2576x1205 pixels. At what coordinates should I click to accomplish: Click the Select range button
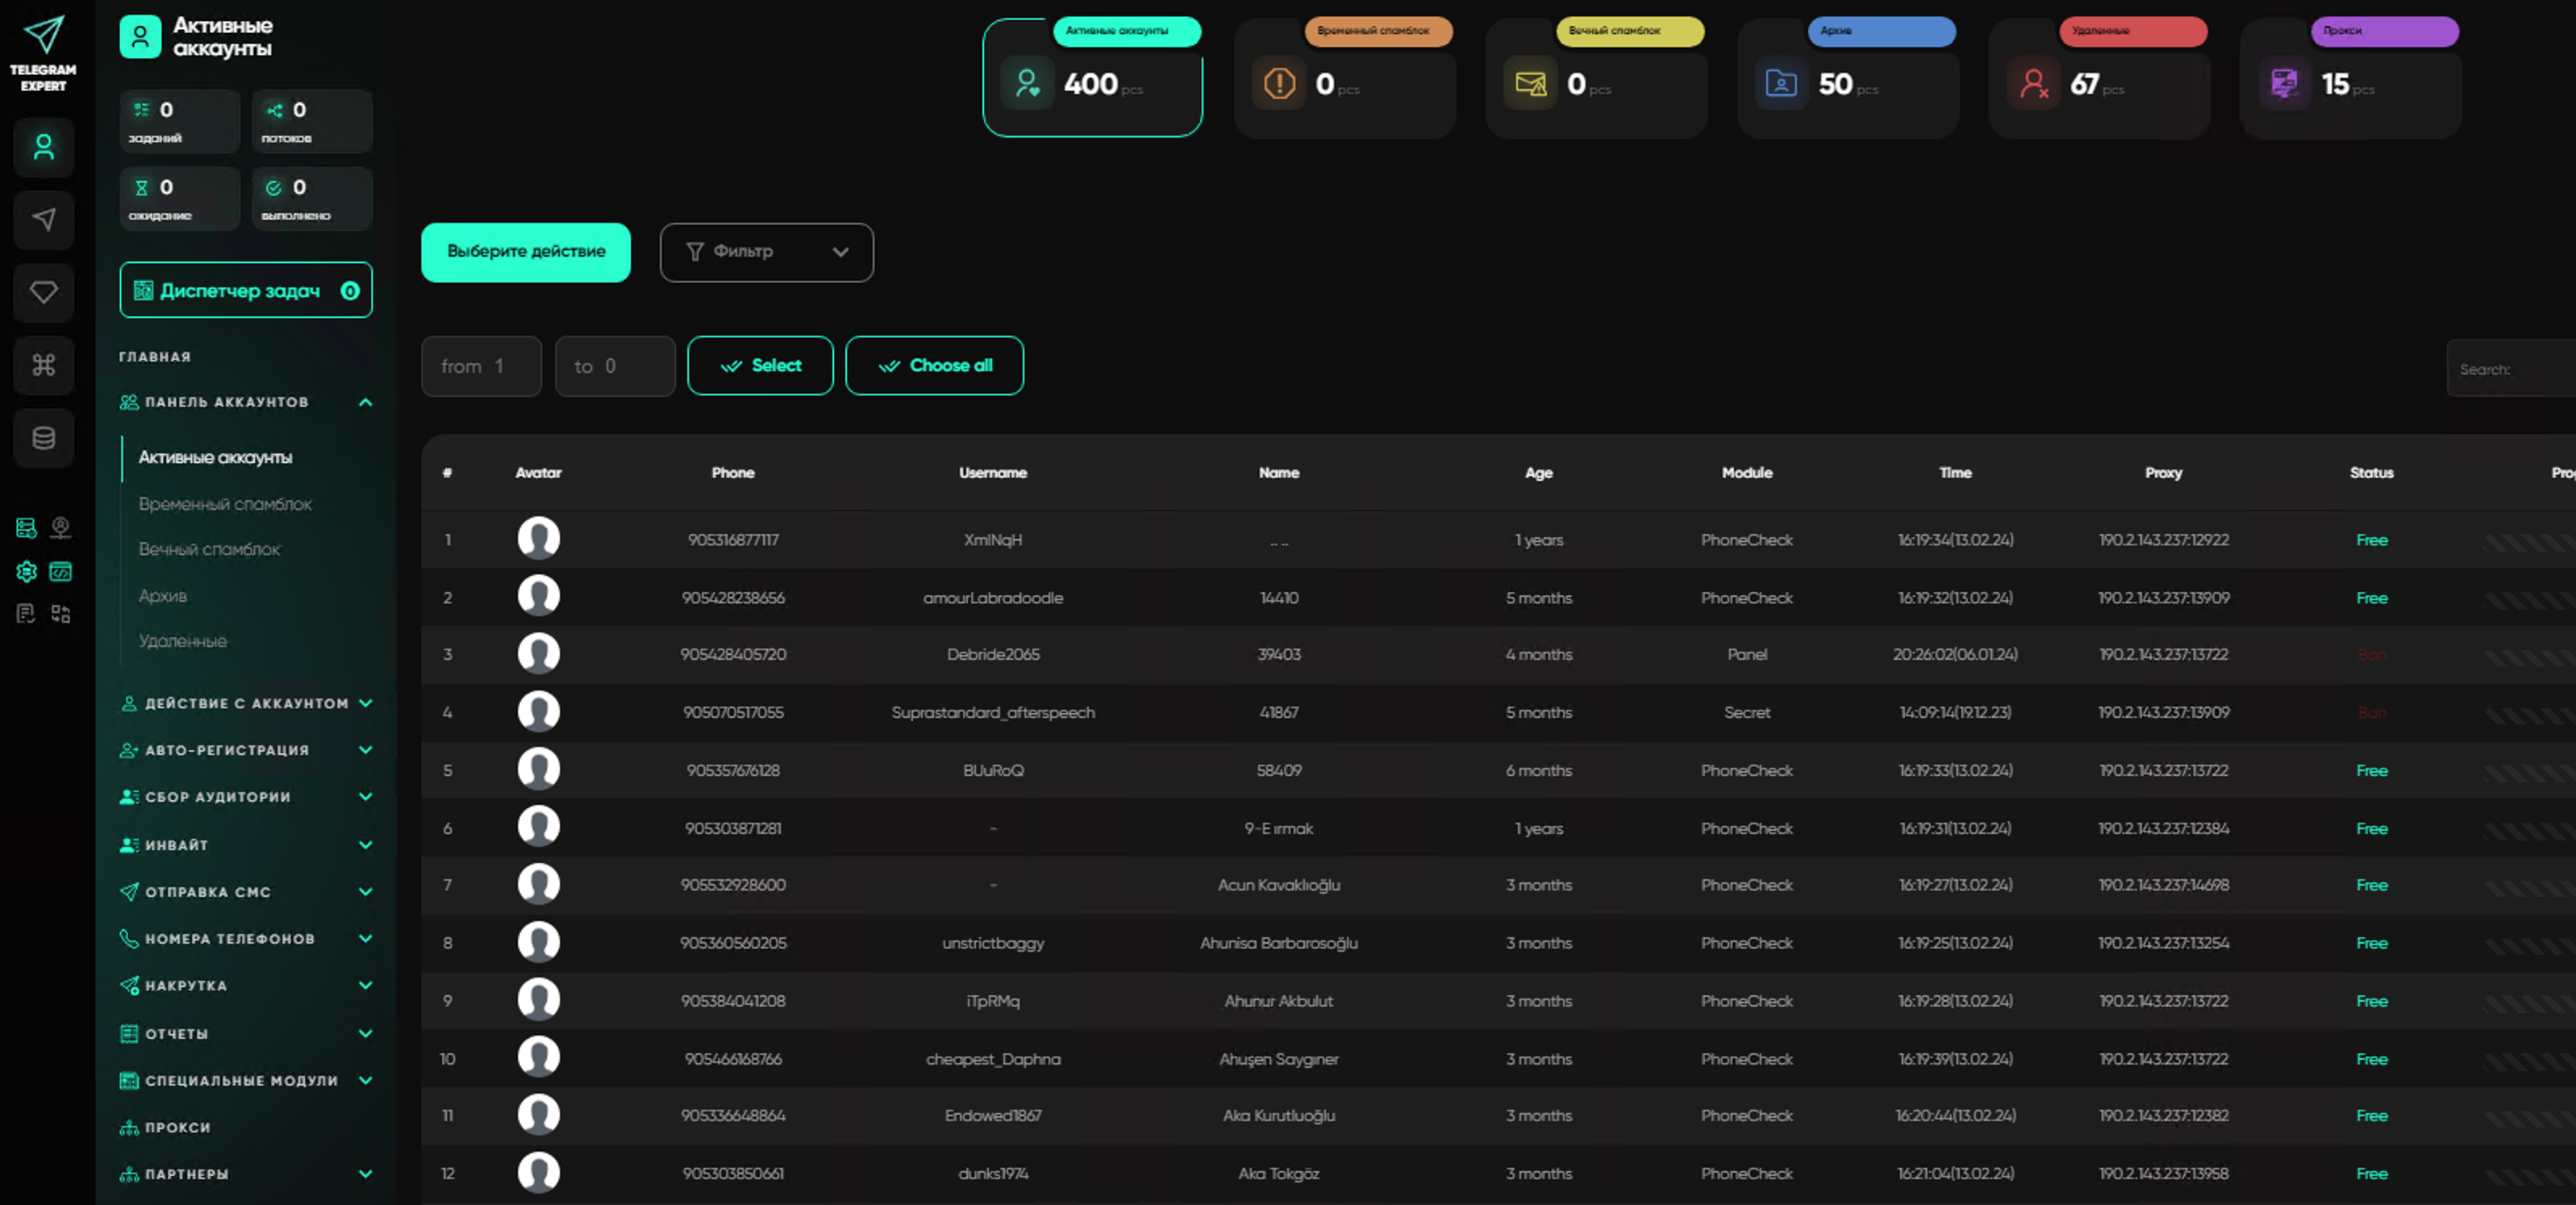pyautogui.click(x=760, y=366)
